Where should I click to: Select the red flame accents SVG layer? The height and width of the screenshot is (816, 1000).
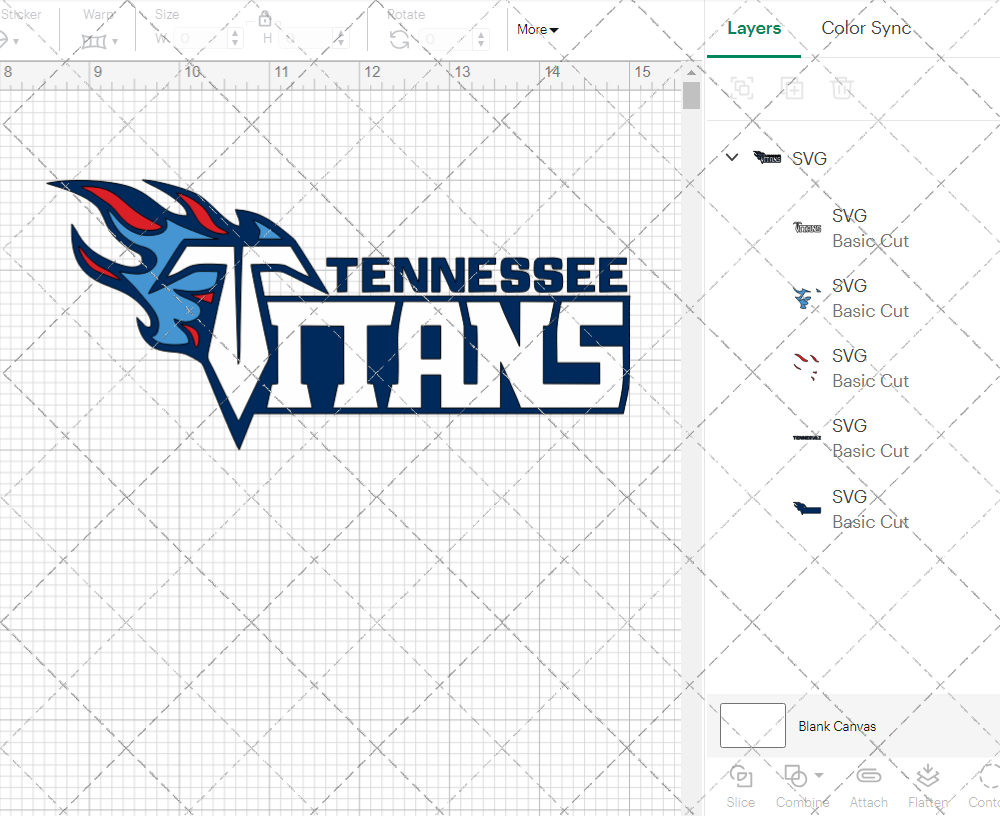tap(852, 368)
